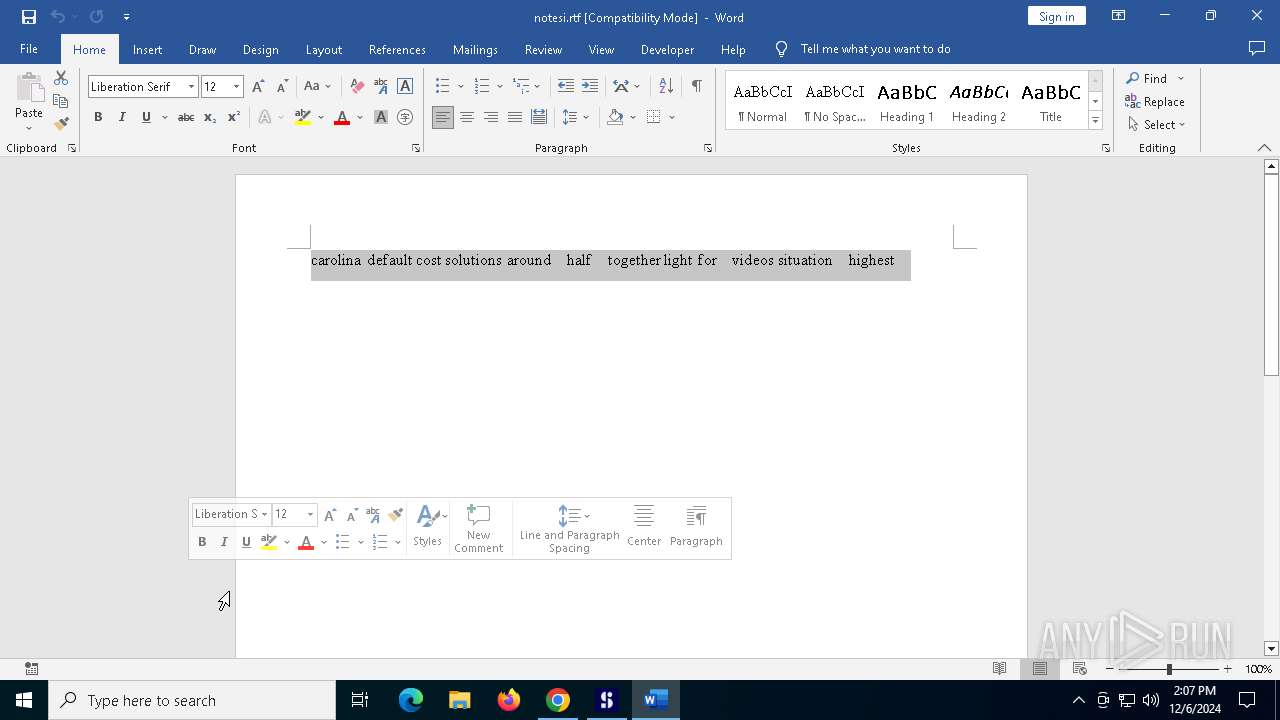
Task: Open Firefox from taskbar
Action: coord(509,700)
